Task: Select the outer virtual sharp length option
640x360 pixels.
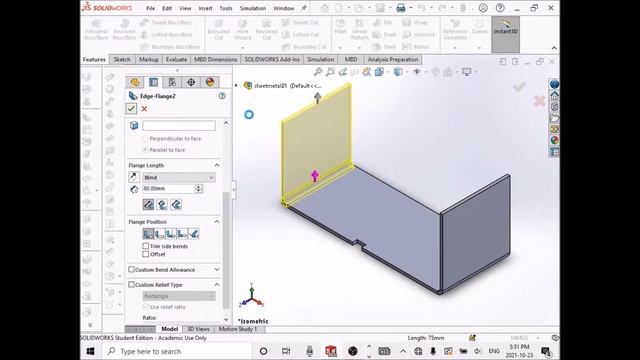Action: (x=149, y=204)
